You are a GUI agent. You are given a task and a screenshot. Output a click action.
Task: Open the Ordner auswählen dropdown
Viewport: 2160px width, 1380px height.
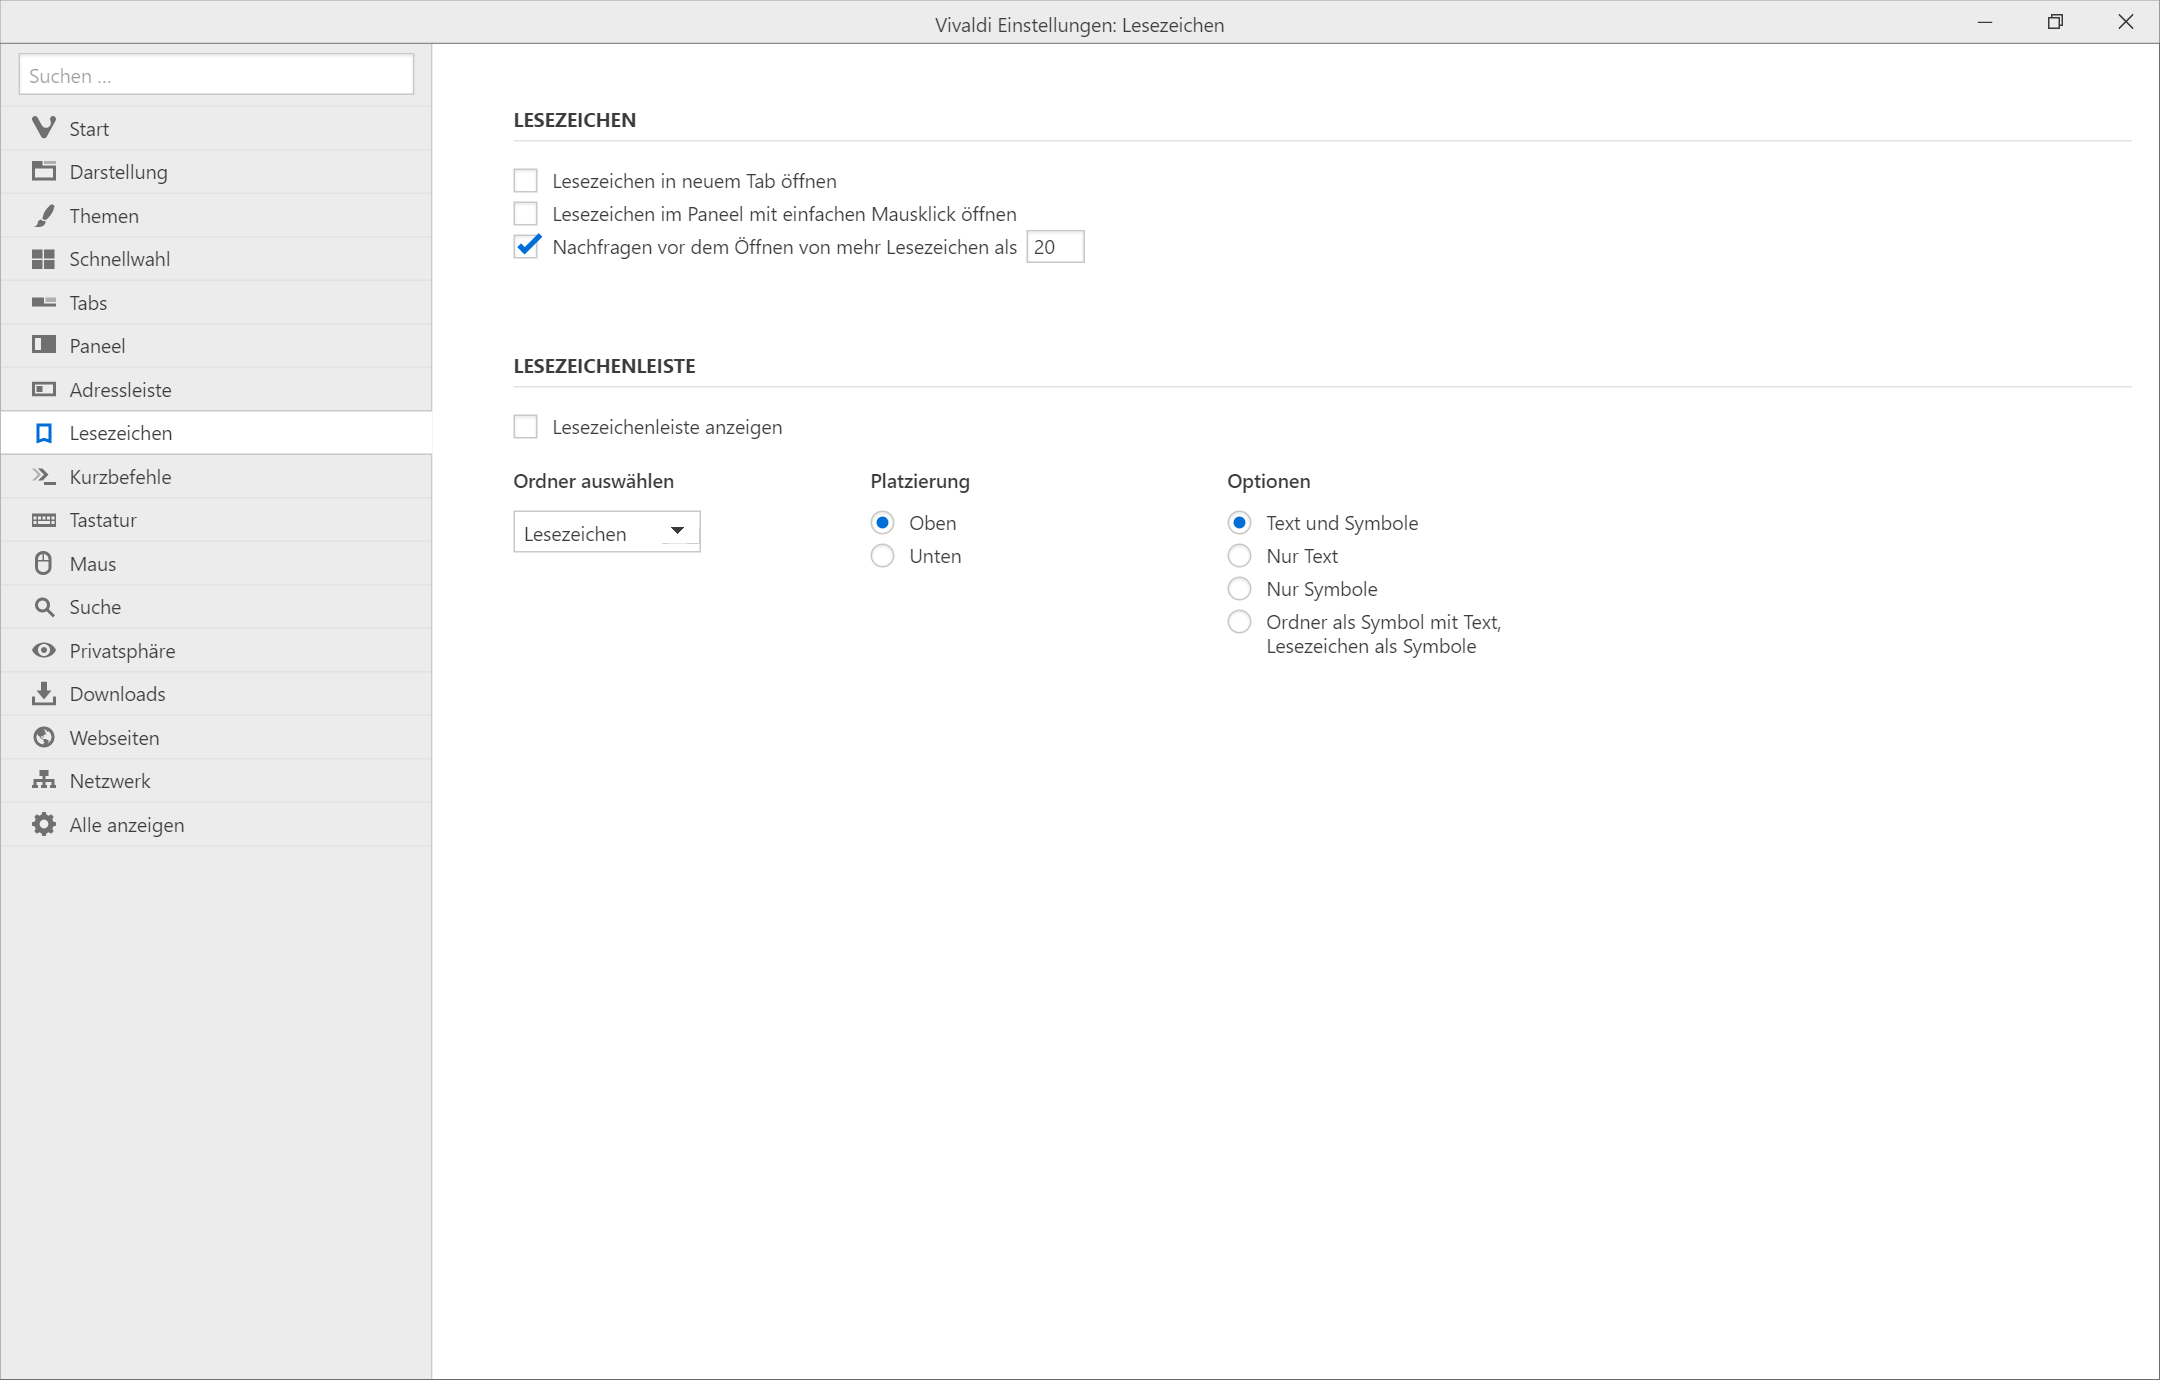click(x=606, y=532)
